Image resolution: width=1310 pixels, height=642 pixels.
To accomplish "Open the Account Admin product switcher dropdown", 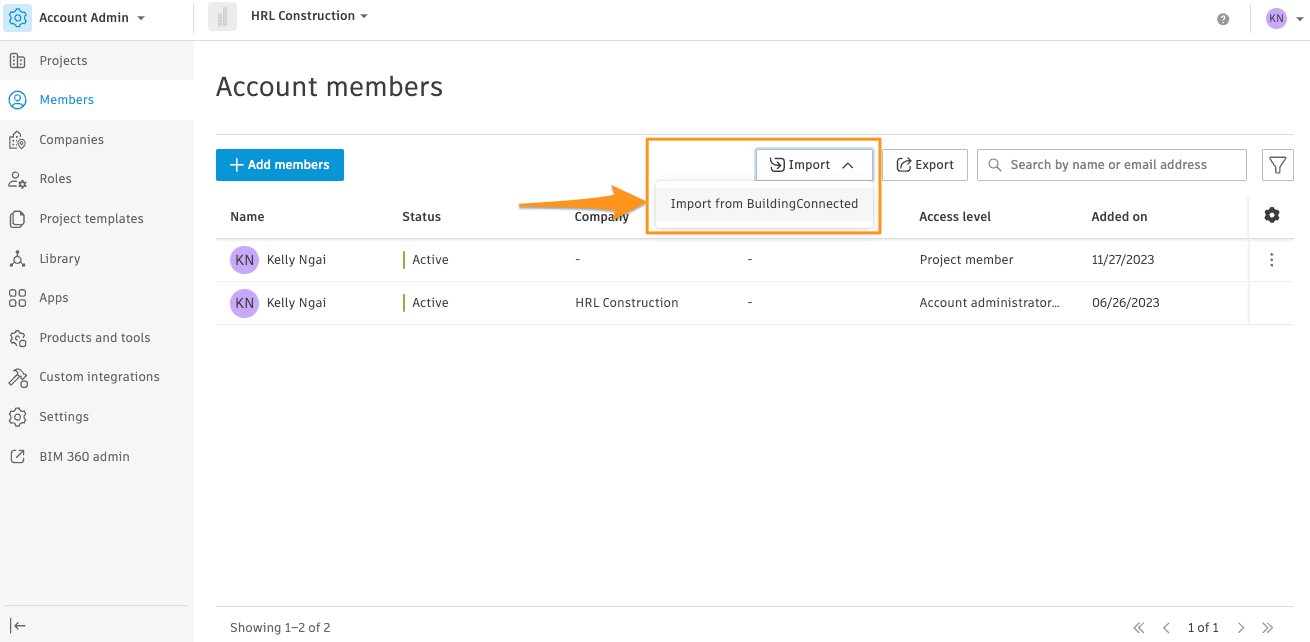I will pyautogui.click(x=92, y=18).
